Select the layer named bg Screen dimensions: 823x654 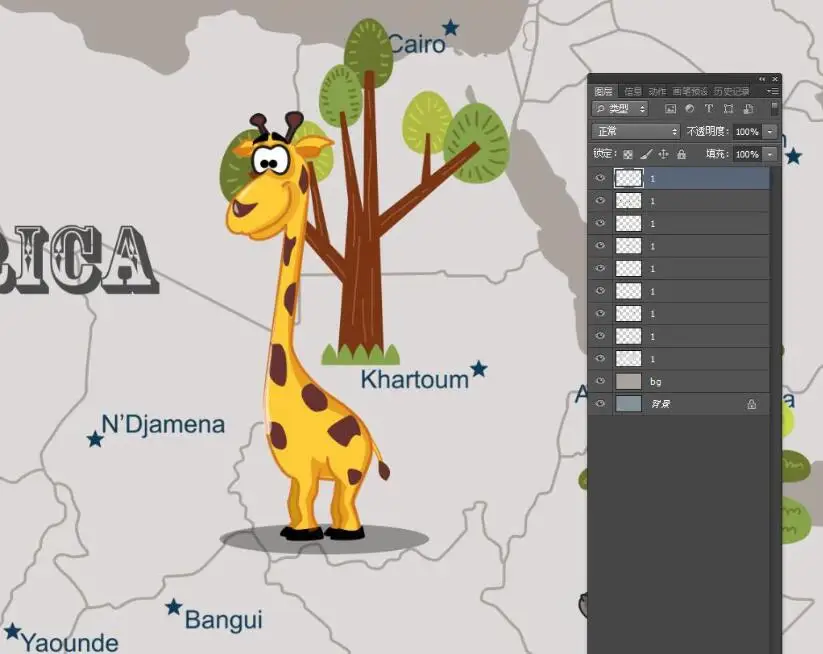coord(678,381)
